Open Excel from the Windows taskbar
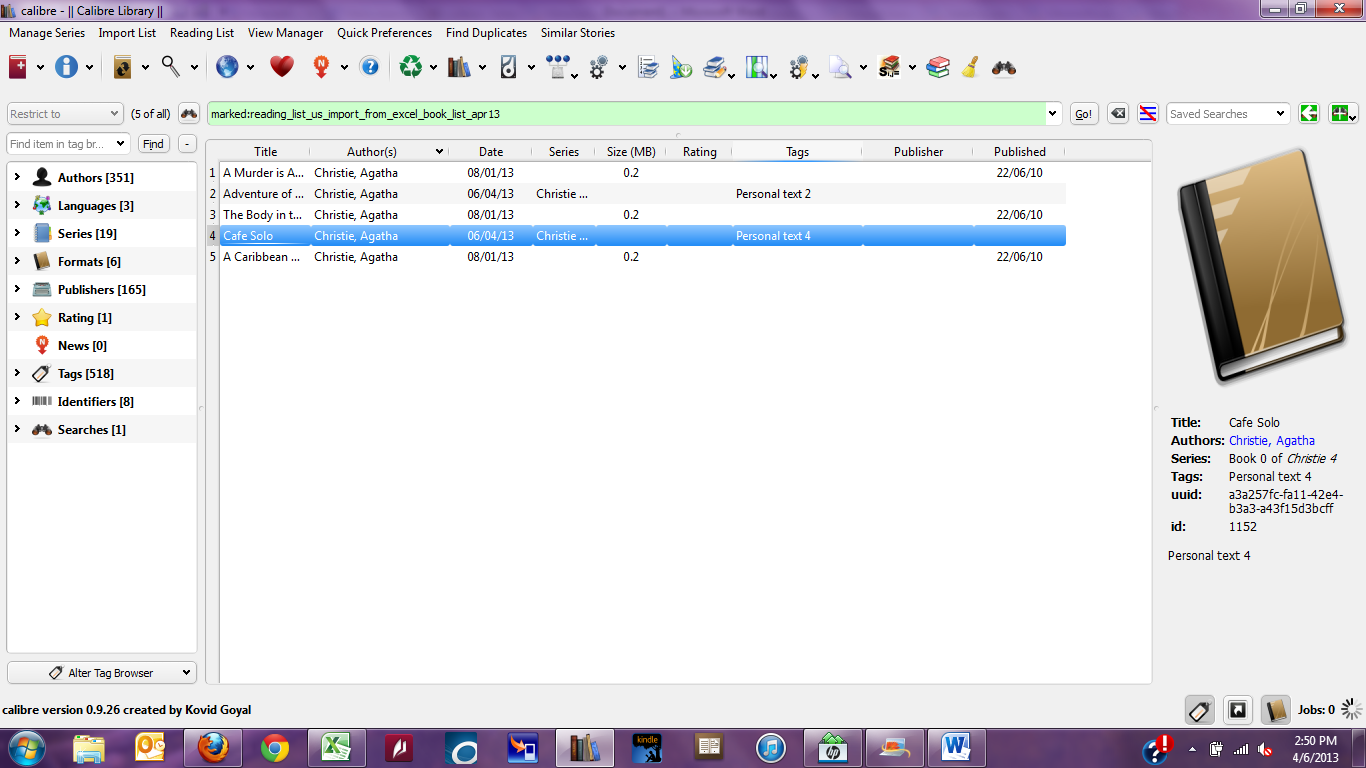The width and height of the screenshot is (1366, 768). tap(336, 747)
